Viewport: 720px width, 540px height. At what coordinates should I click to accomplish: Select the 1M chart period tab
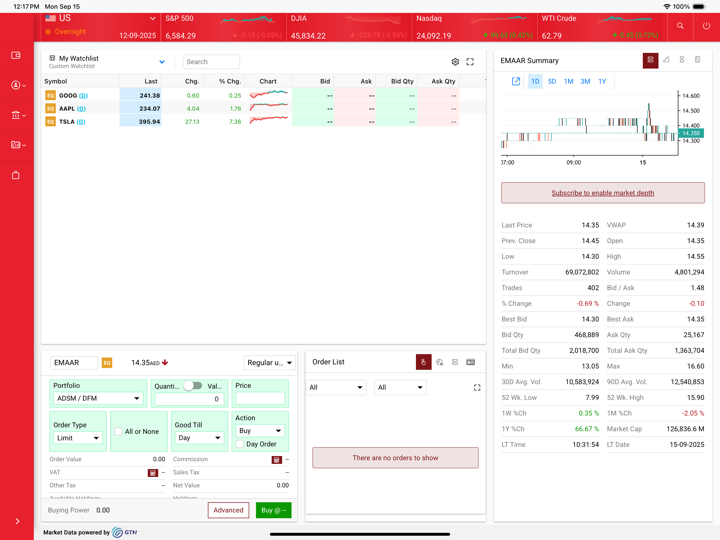click(x=568, y=81)
